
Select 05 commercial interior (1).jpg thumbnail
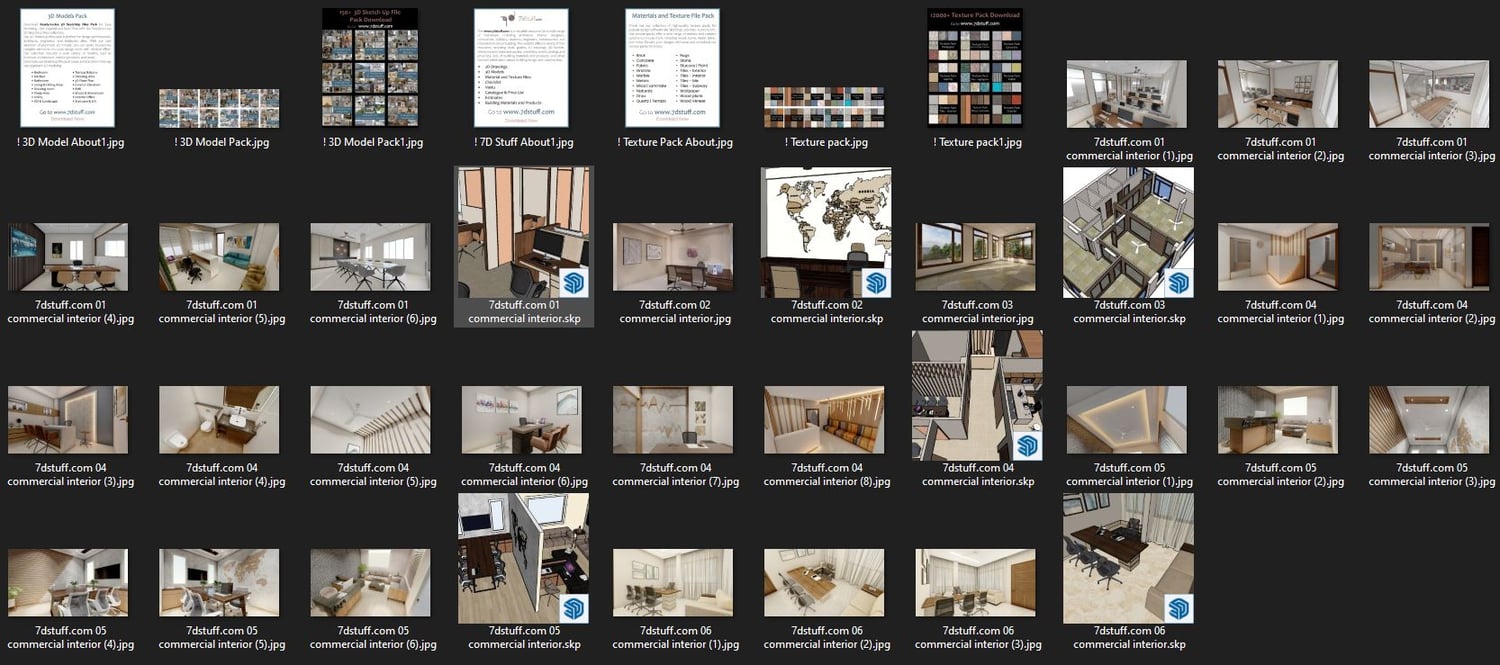[1127, 420]
